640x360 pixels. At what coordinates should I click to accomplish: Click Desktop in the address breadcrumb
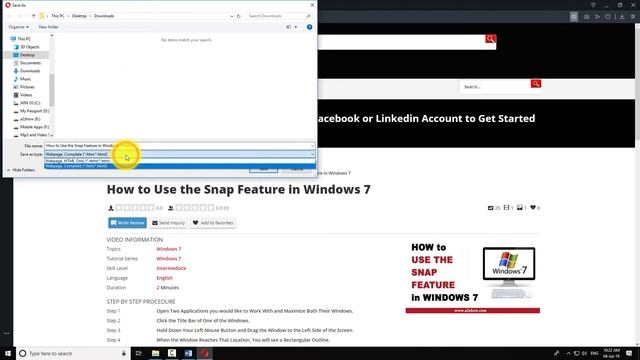click(x=79, y=16)
